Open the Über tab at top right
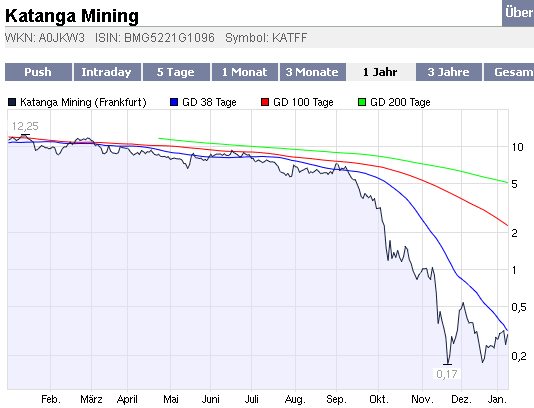 (x=518, y=13)
